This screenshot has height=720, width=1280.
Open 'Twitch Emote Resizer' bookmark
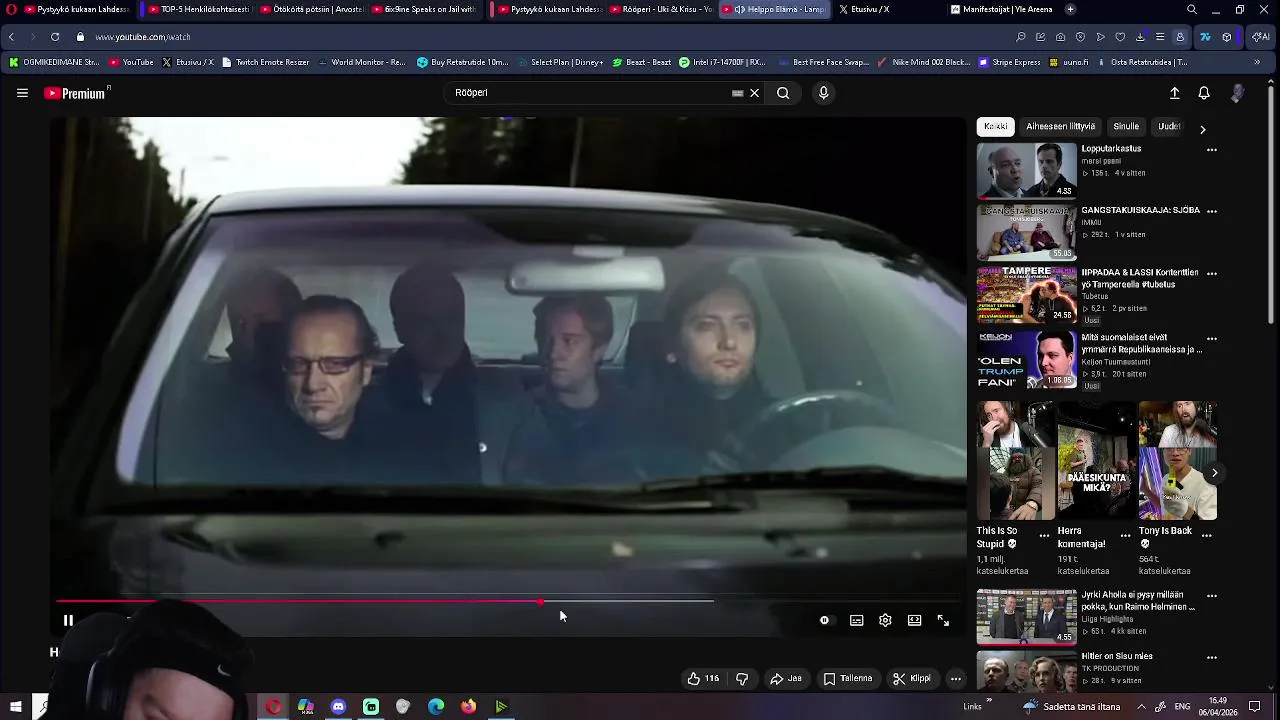(266, 62)
